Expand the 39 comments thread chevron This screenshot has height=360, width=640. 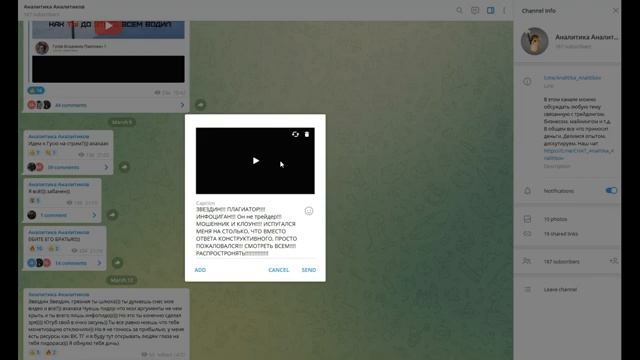pyautogui.click(x=106, y=167)
